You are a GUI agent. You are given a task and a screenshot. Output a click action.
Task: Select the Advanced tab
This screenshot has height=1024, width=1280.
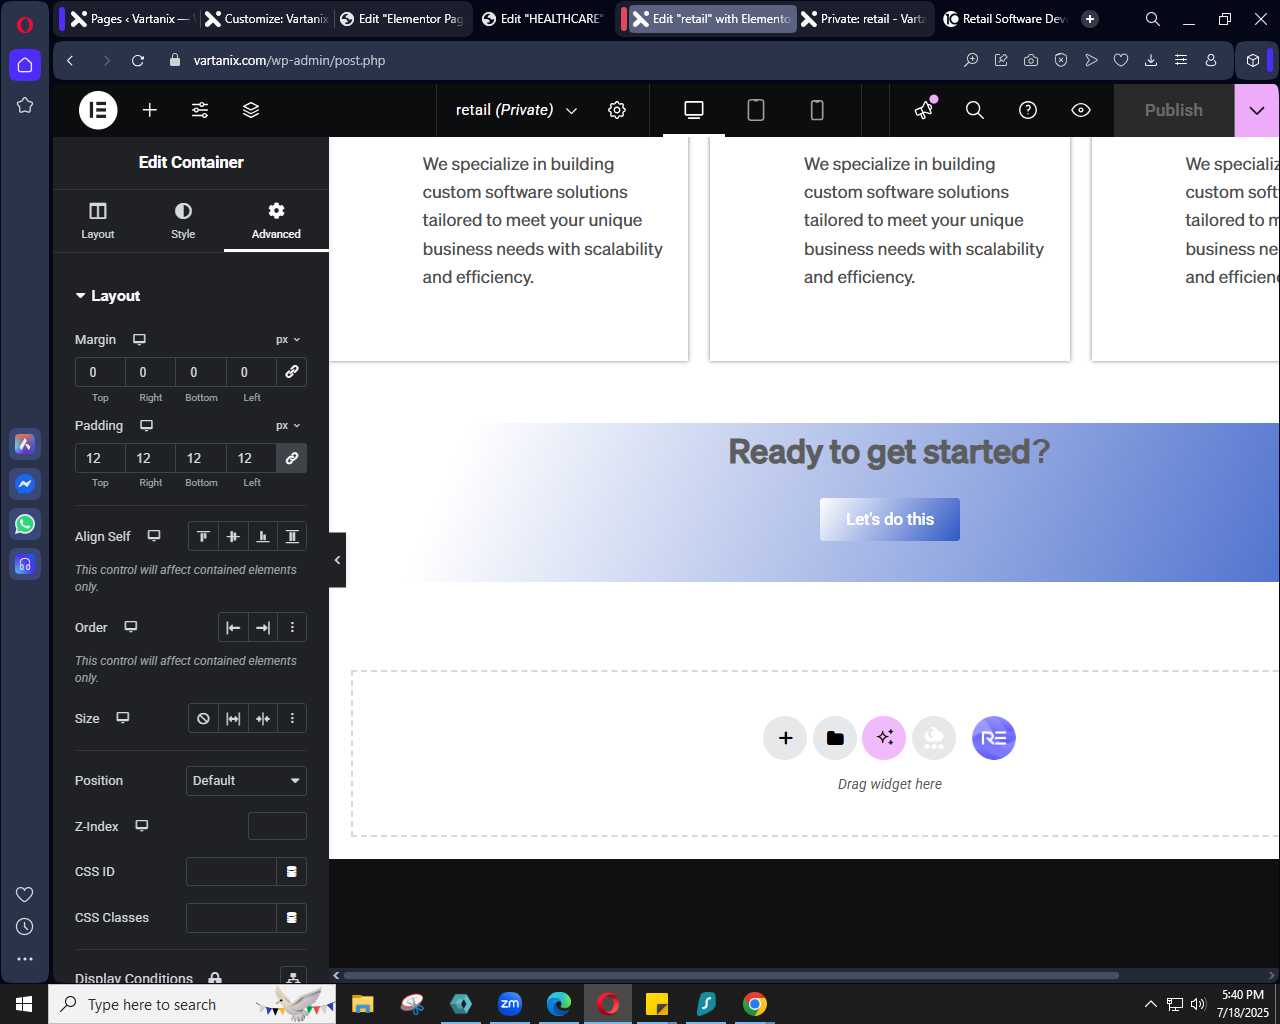click(x=276, y=220)
